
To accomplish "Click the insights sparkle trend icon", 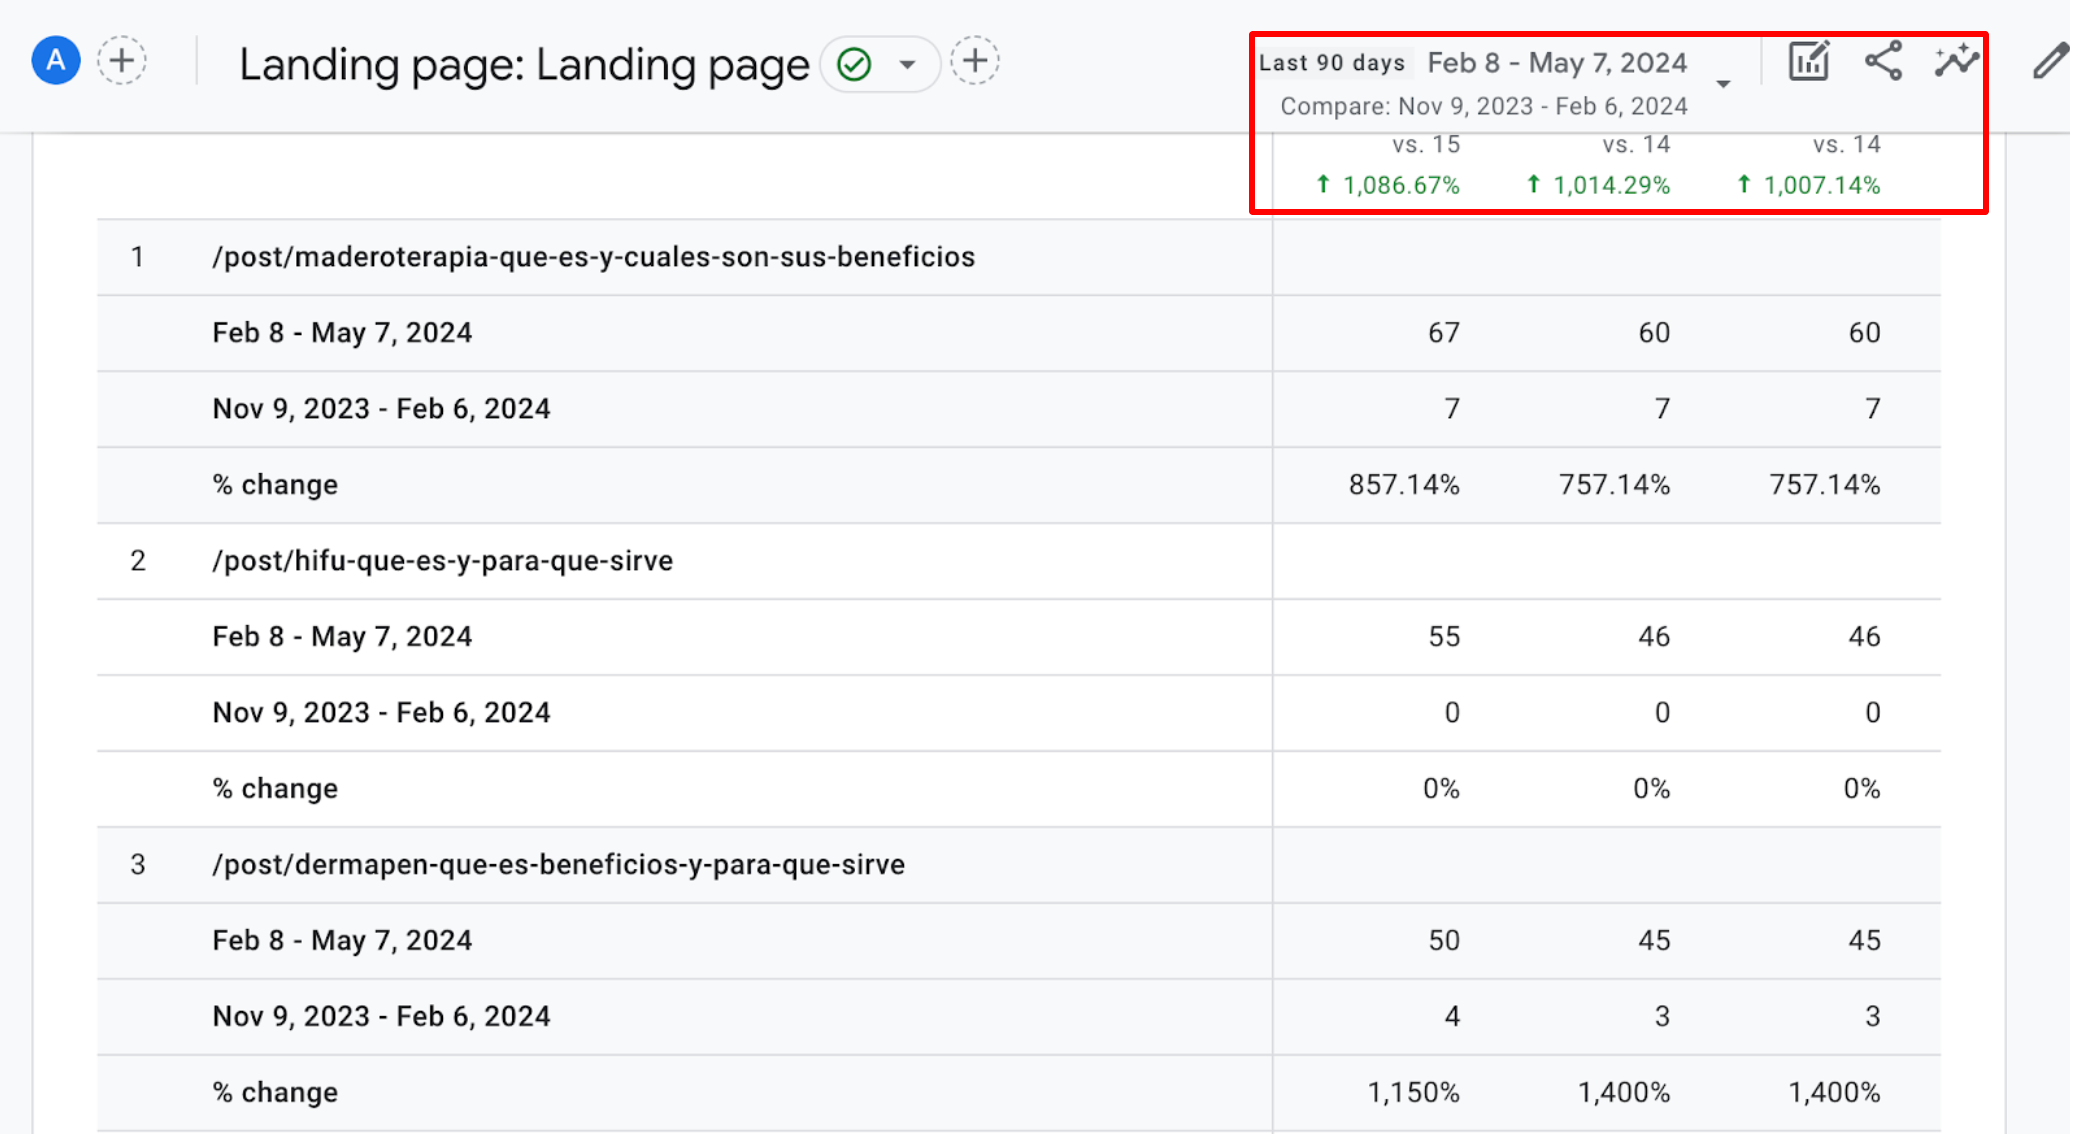I will (x=1957, y=61).
